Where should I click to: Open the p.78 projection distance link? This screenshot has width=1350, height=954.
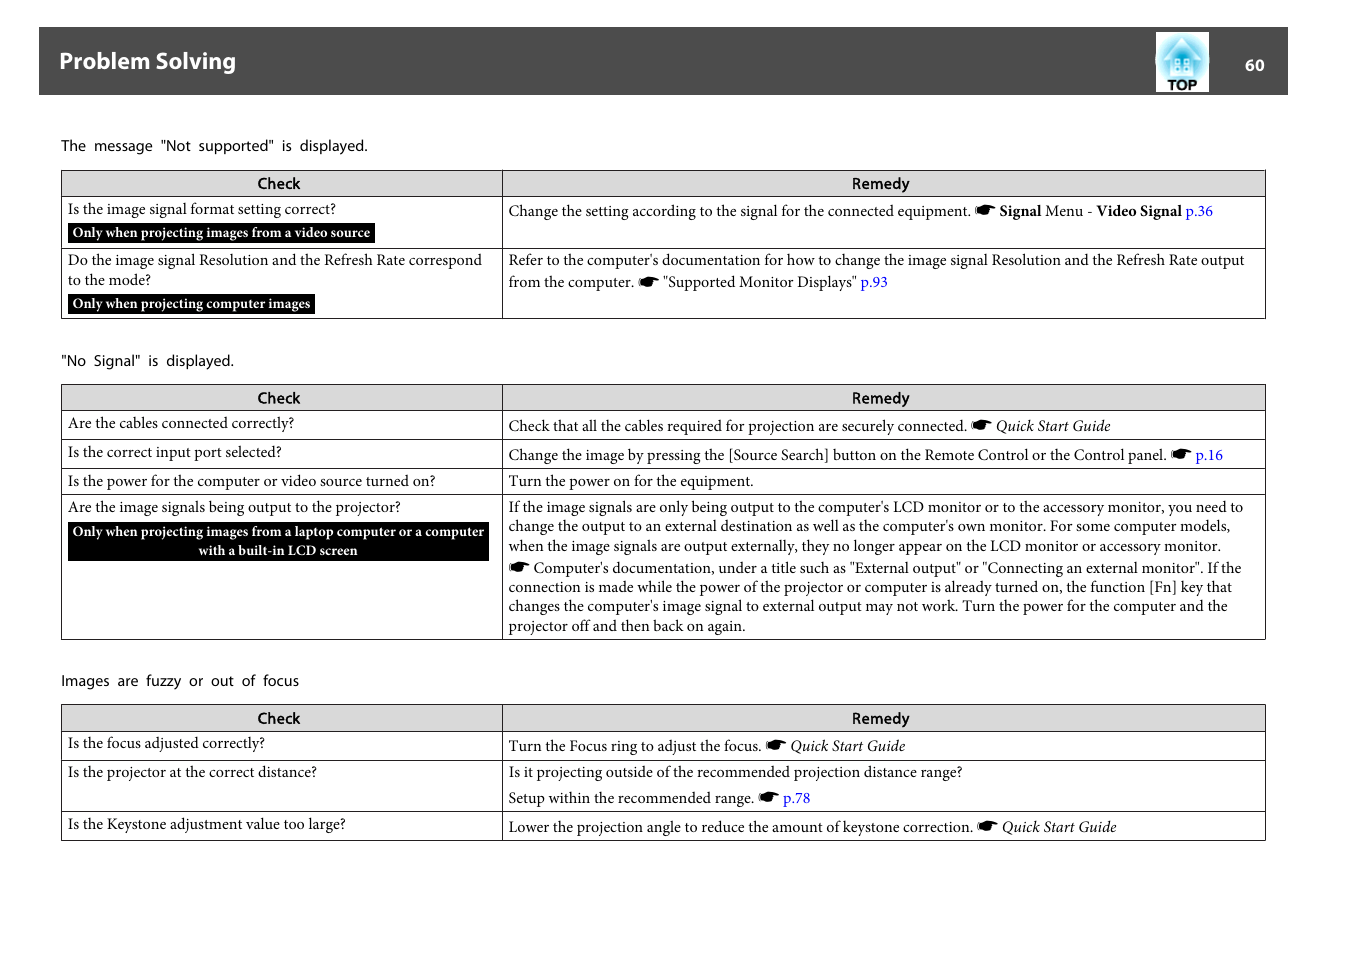point(796,798)
